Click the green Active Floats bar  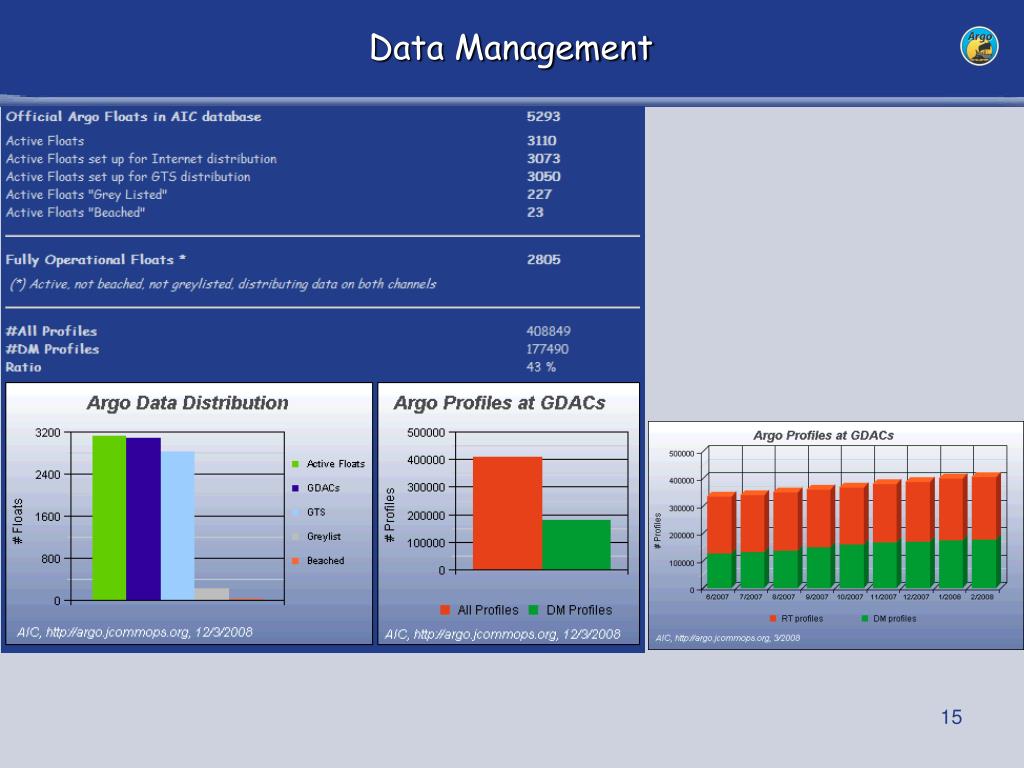tap(109, 518)
